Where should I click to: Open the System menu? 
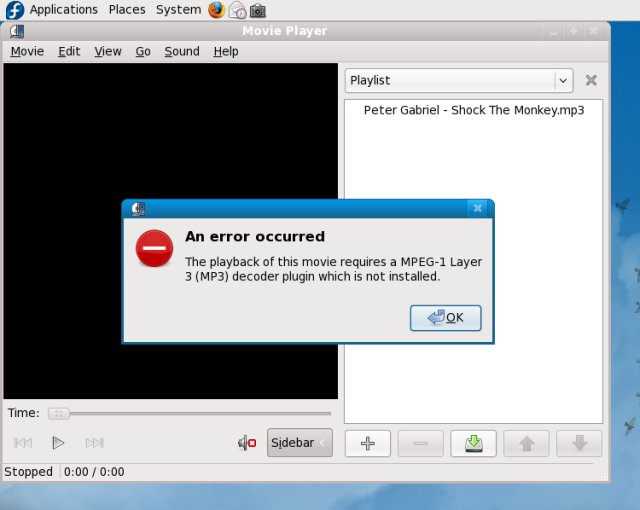point(178,9)
